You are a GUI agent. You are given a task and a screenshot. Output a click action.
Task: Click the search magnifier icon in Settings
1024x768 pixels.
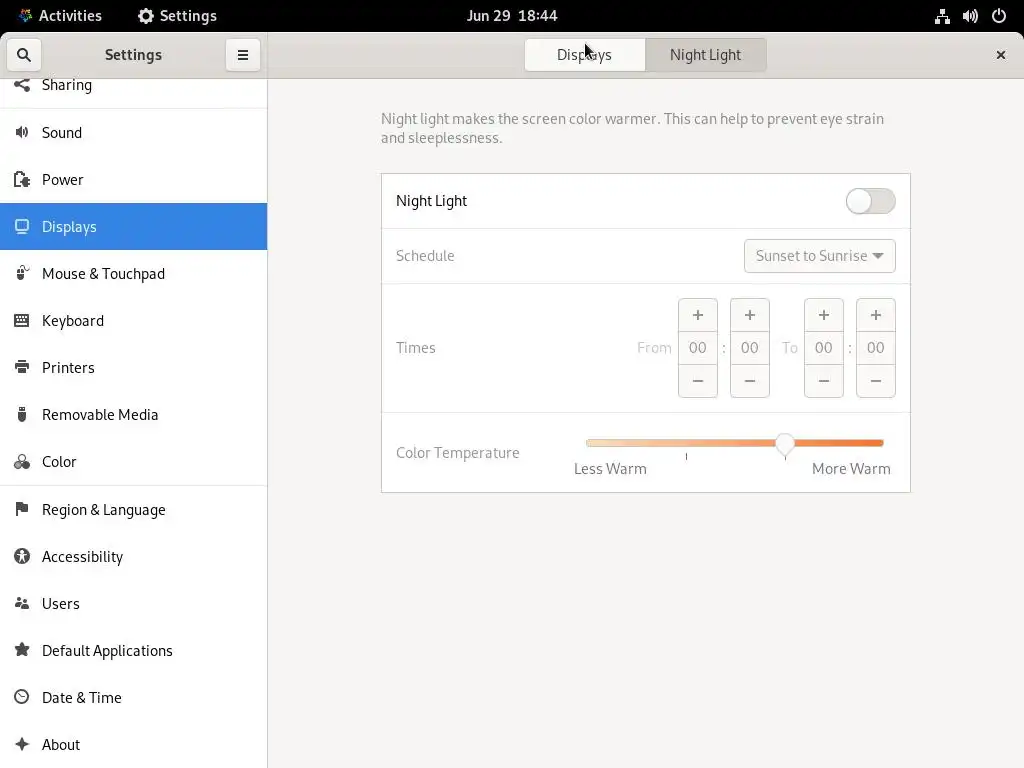(24, 55)
